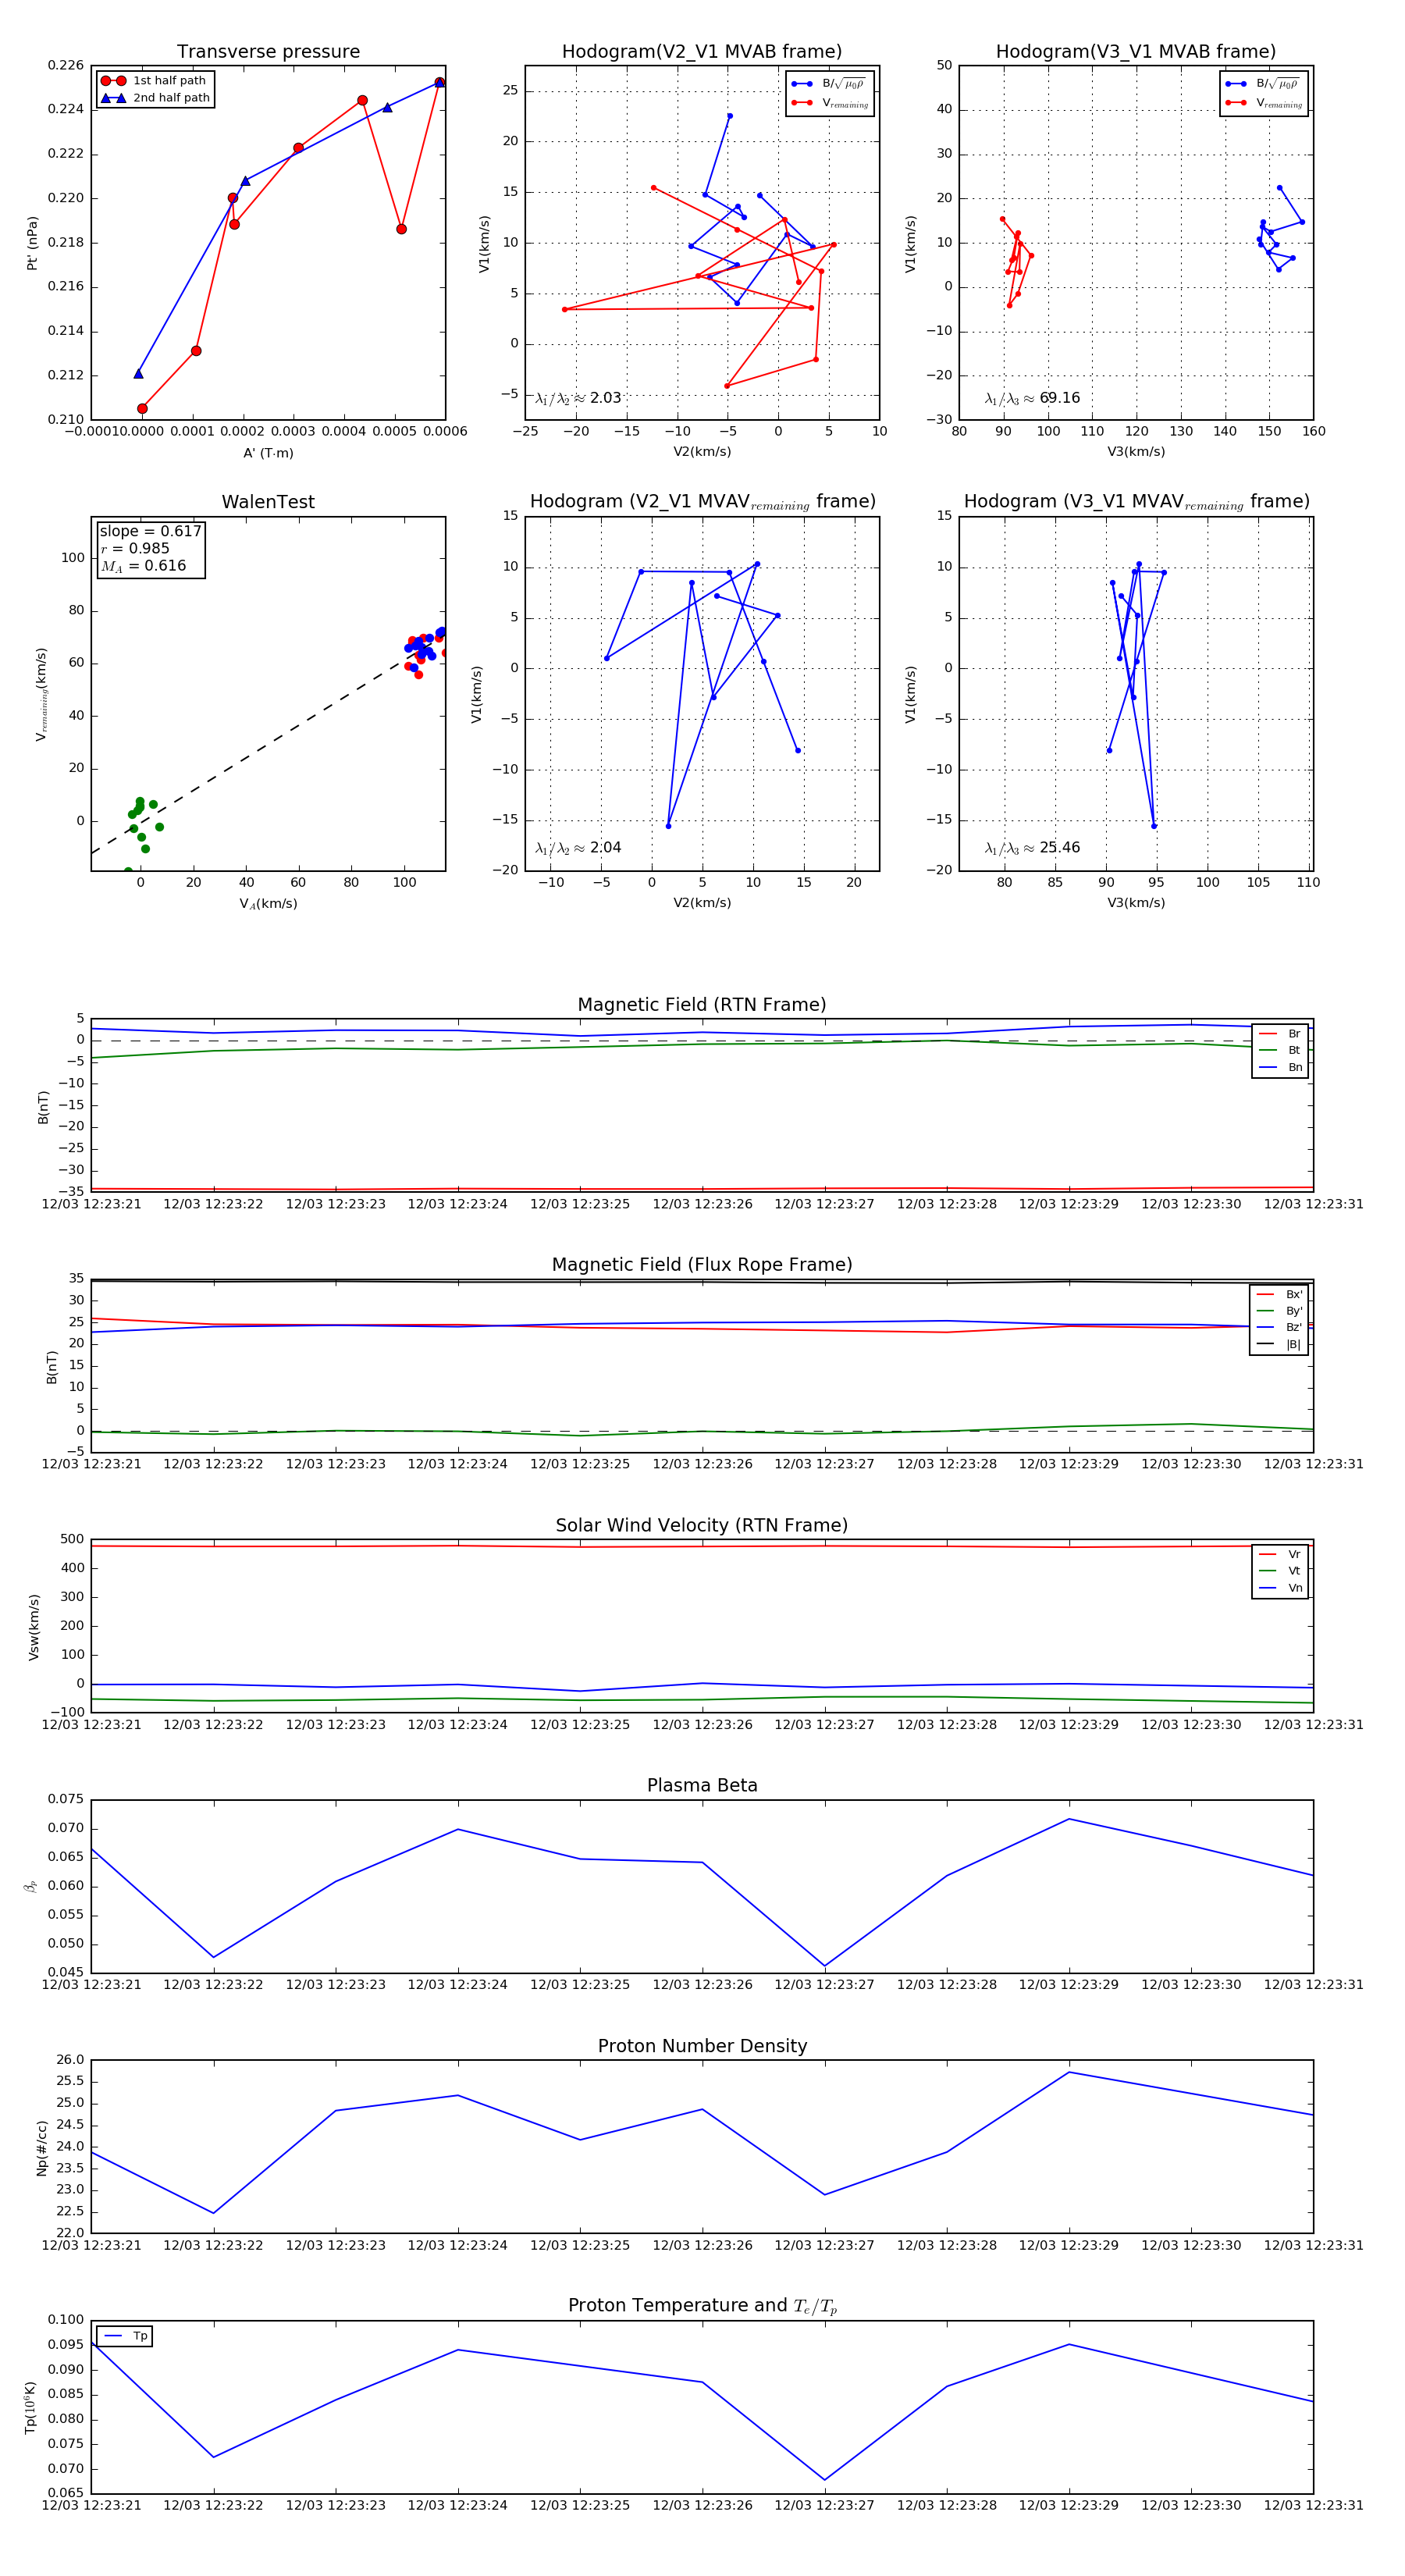This screenshot has width=1405, height=2576.
Task: Click '12/03 12:23:26' tick under Plasma Beta
Action: [702, 1984]
